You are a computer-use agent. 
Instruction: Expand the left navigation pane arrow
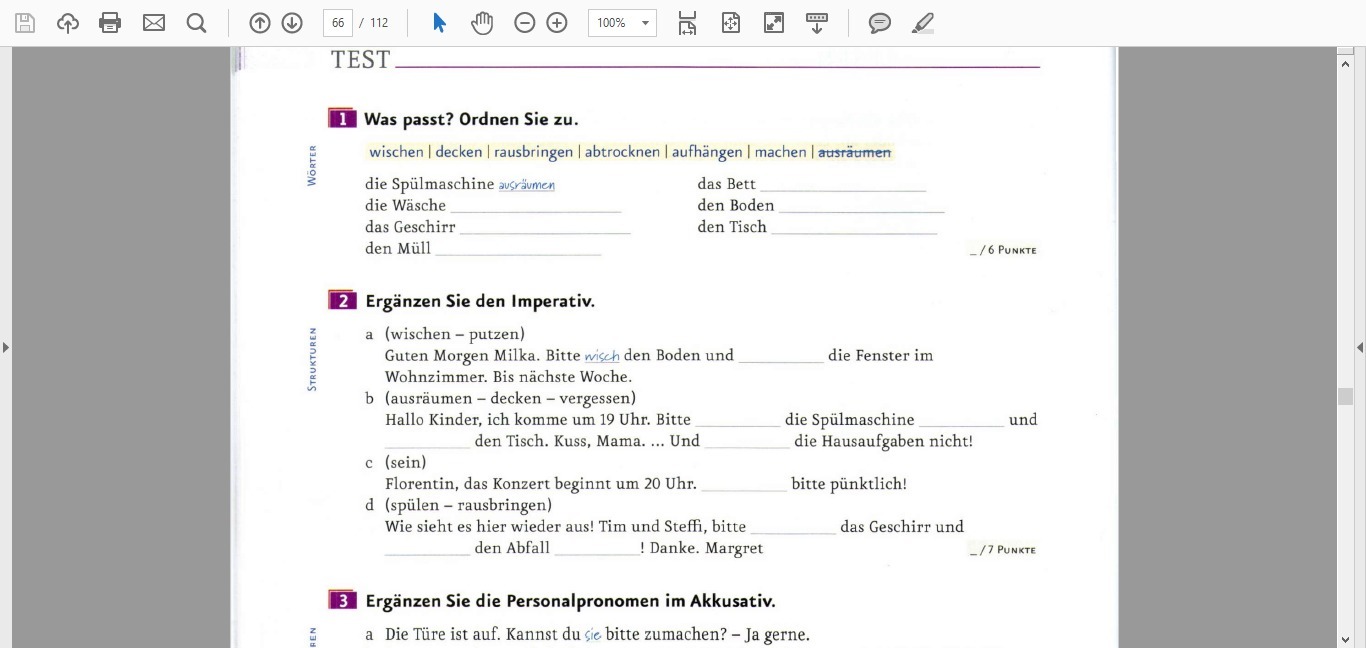(x=6, y=347)
